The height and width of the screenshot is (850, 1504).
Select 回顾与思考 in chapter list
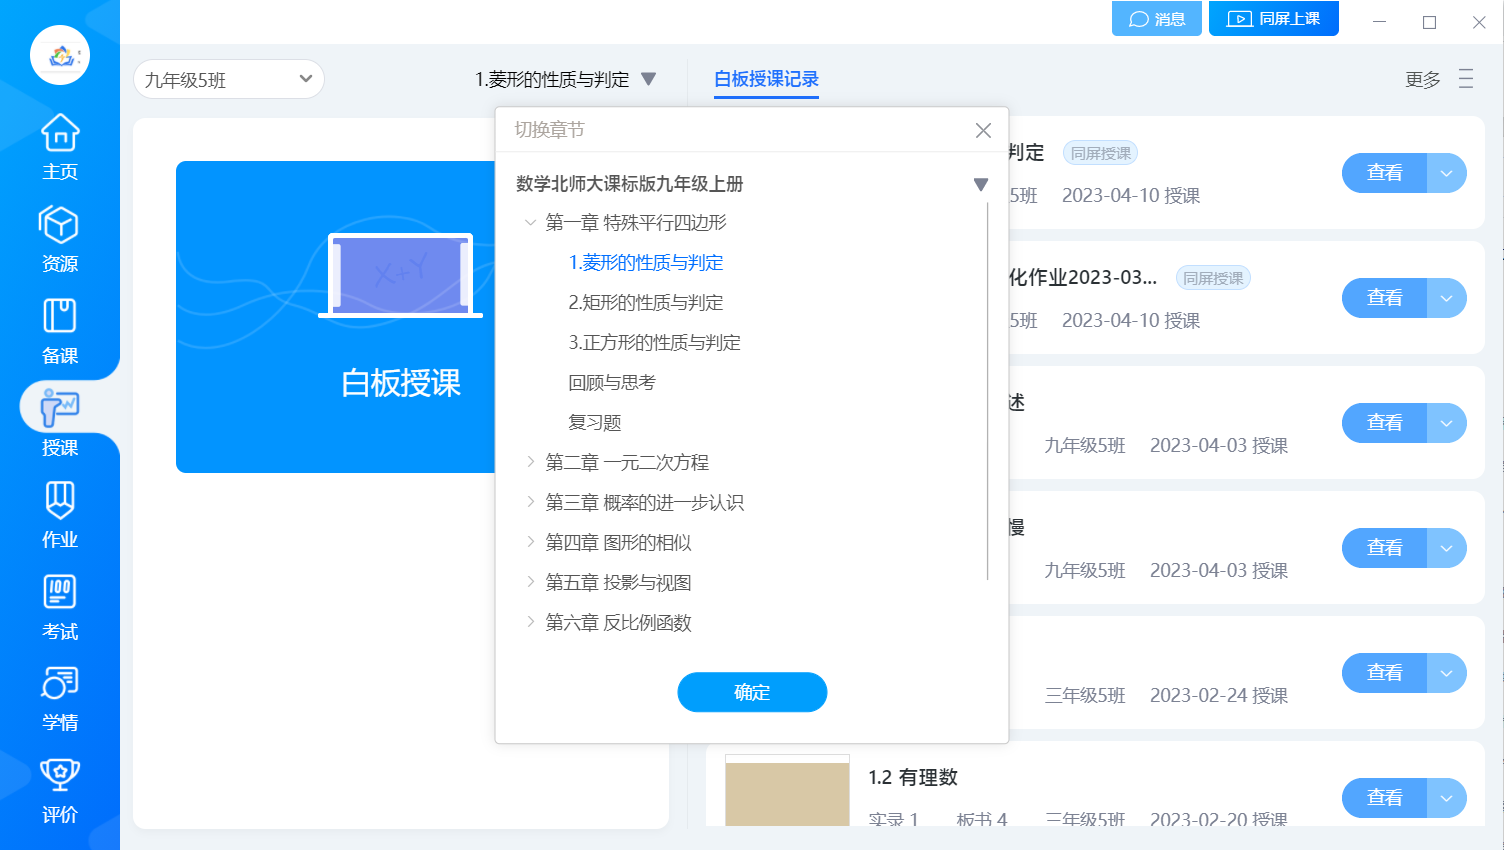[x=611, y=383]
